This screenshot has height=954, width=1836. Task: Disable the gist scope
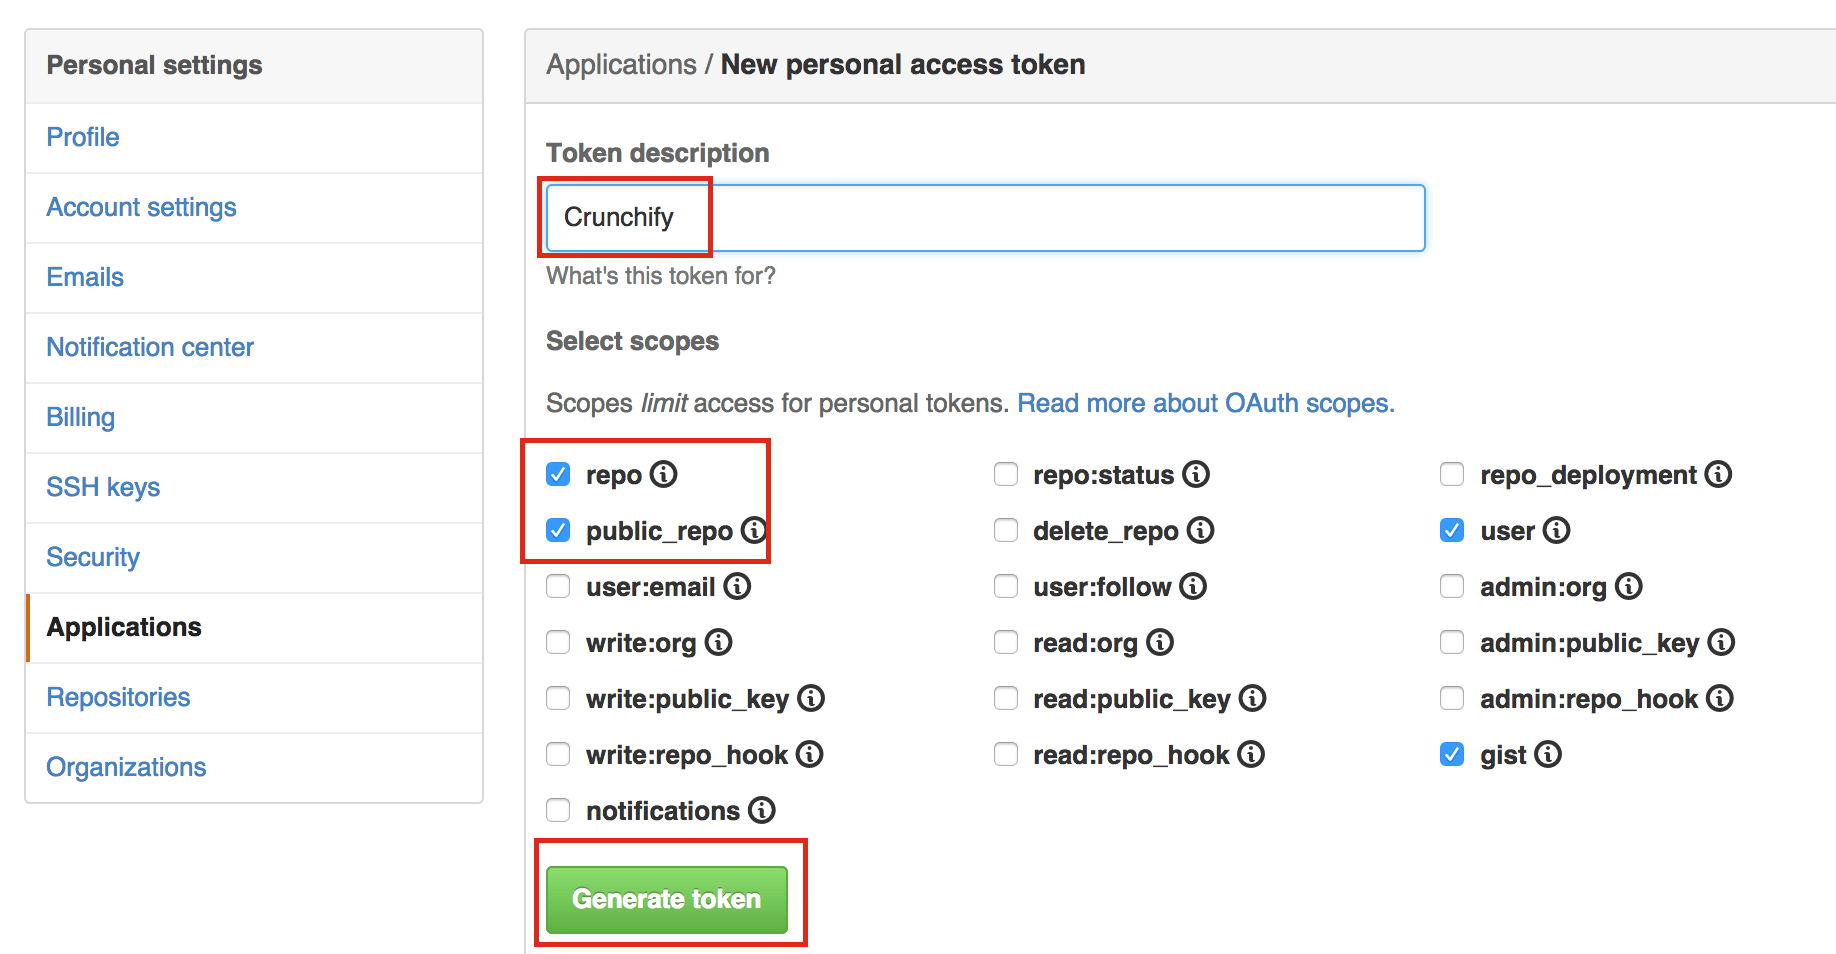tap(1452, 754)
